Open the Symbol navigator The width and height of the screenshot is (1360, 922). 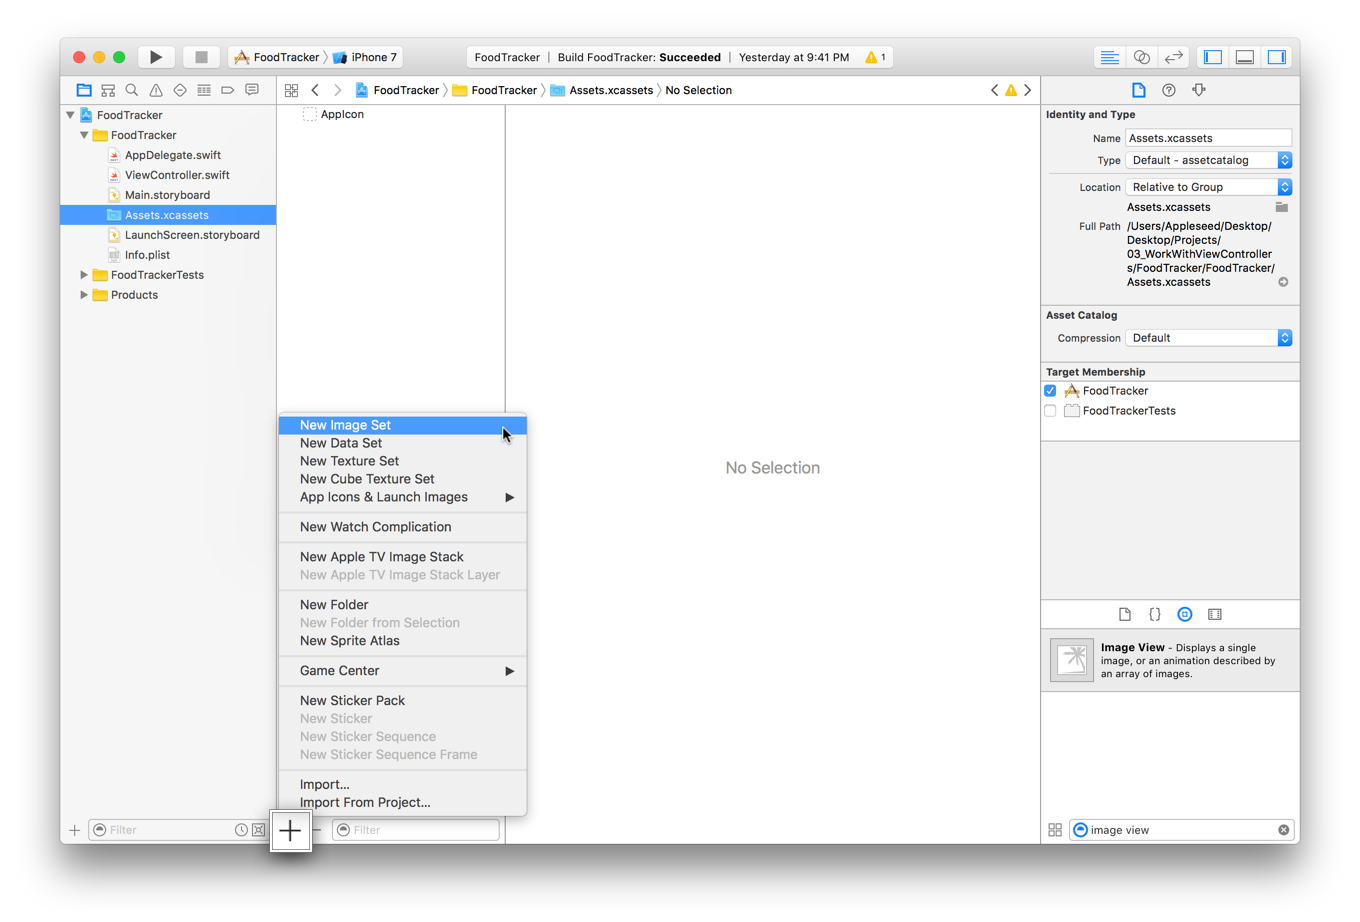pyautogui.click(x=108, y=90)
